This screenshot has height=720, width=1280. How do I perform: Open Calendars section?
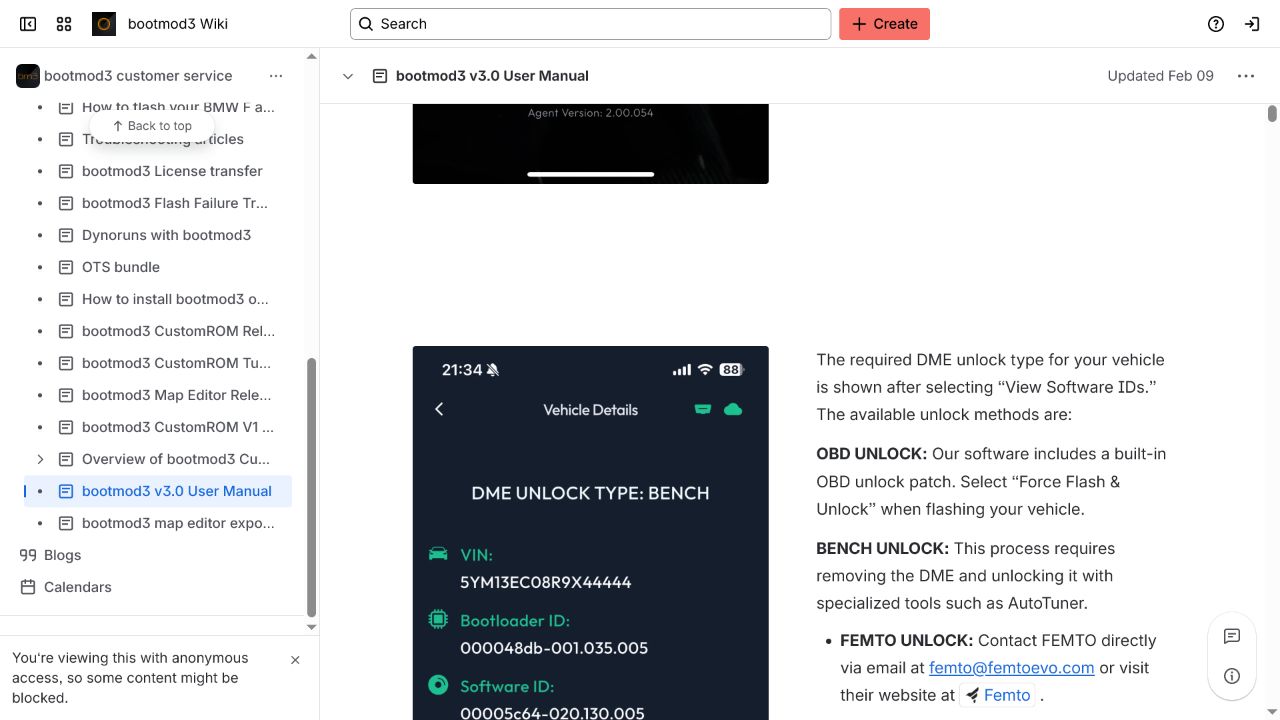pos(78,587)
